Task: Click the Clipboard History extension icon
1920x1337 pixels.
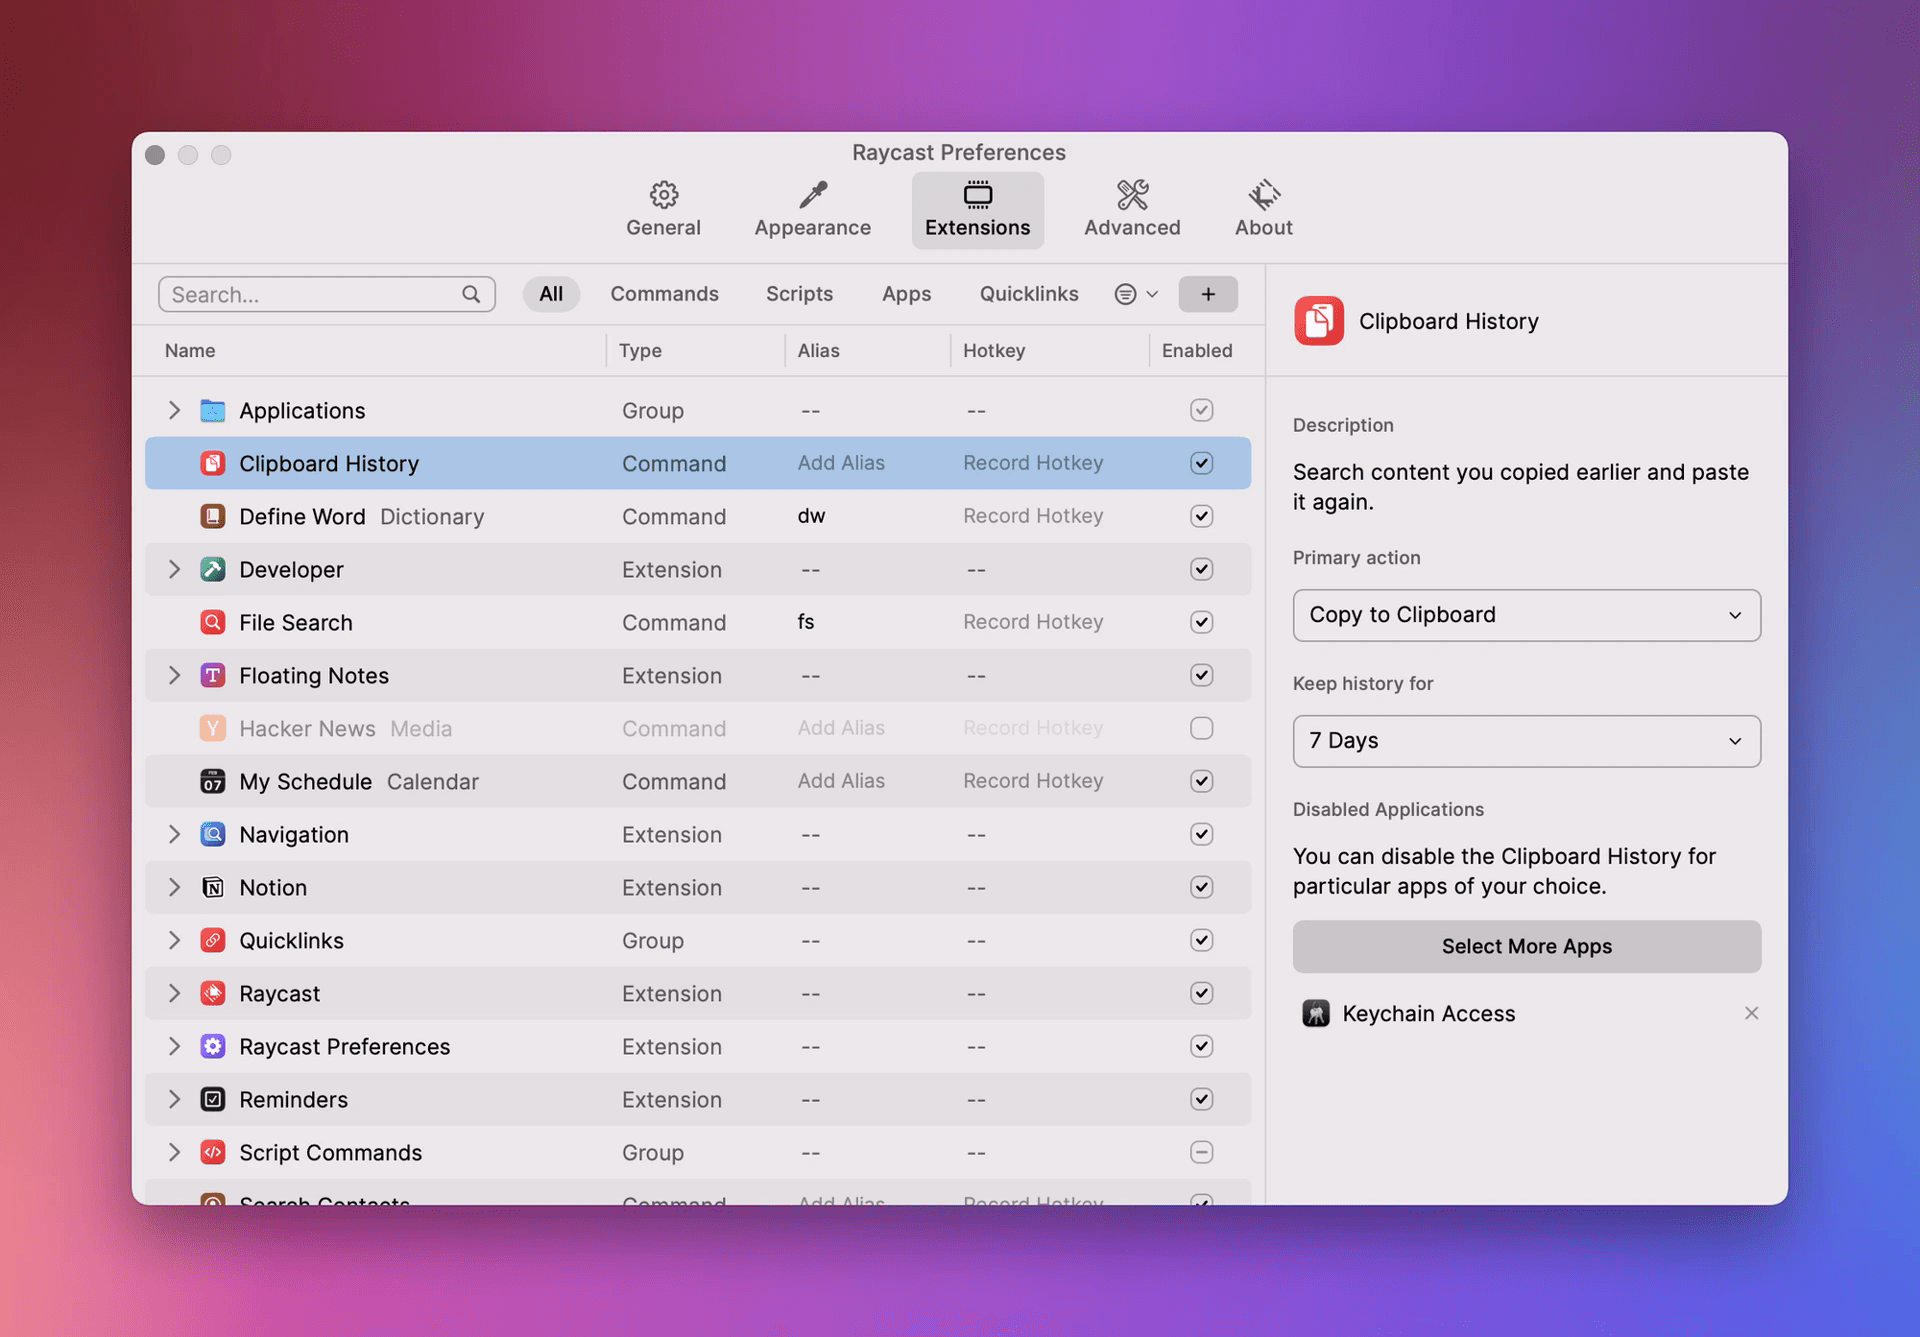Action: [213, 463]
